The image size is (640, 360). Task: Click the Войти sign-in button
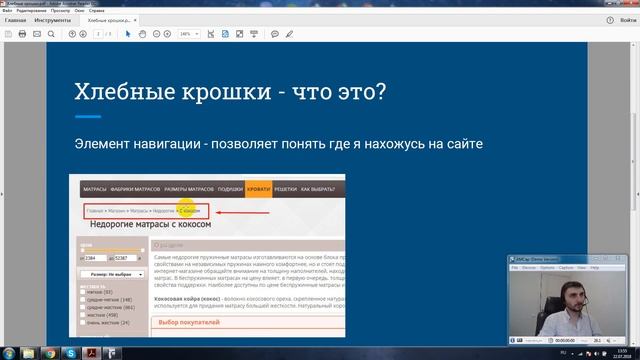628,20
